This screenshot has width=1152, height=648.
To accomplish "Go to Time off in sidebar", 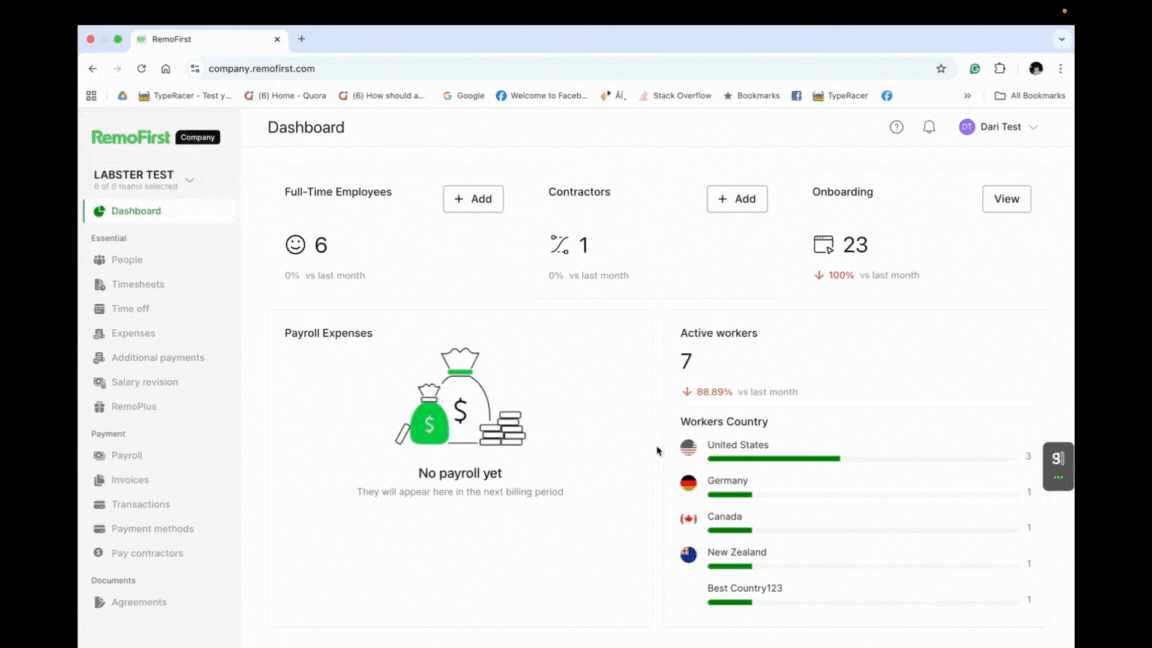I will 130,309.
